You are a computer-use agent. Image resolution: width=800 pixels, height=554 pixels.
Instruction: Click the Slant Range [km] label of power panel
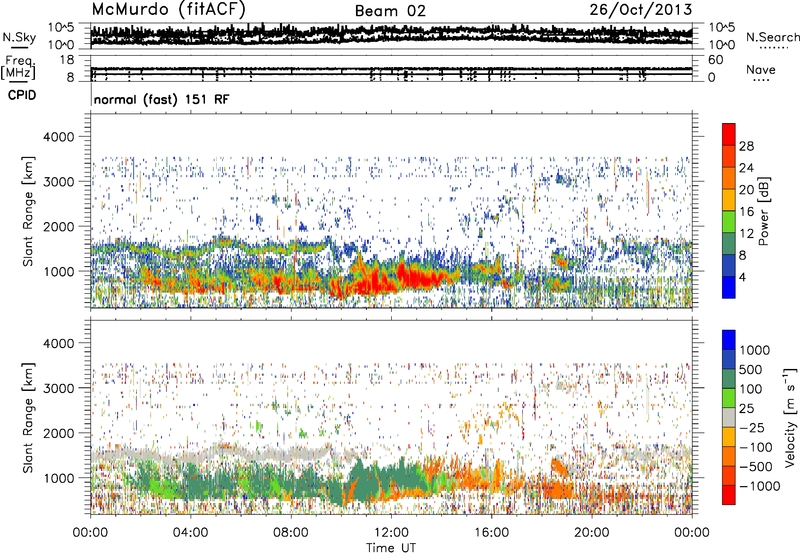[28, 211]
